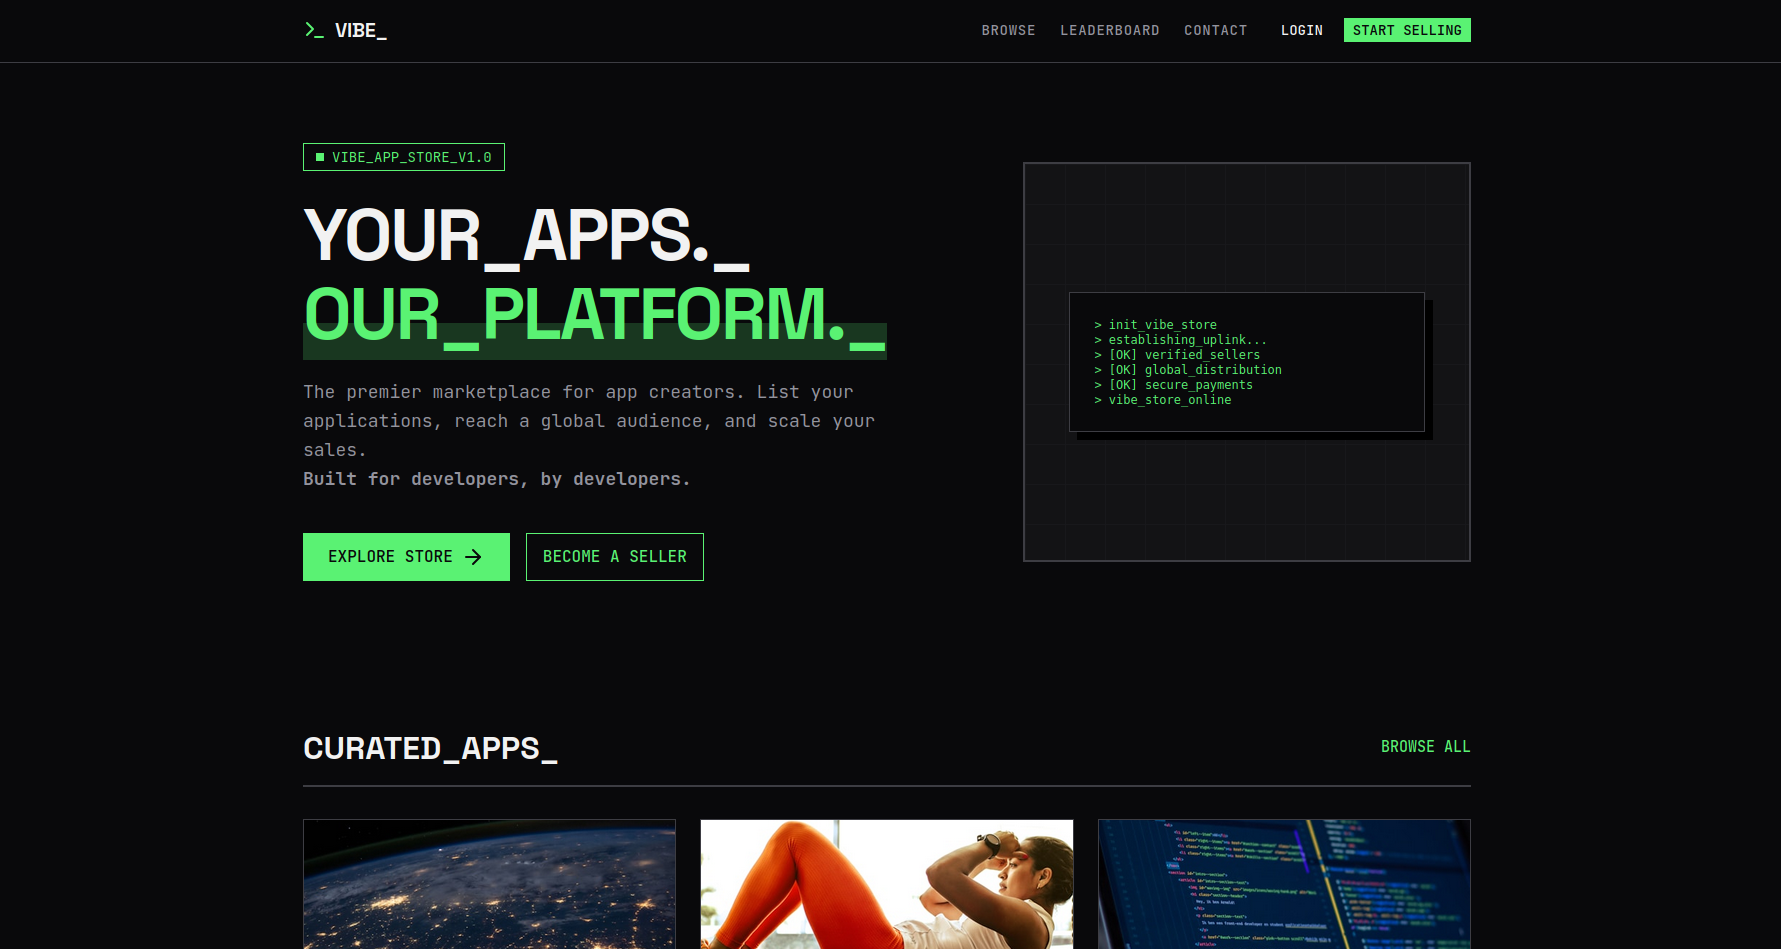The image size is (1781, 949).
Task: Click the terminal window showing init_vibe_store
Action: (1247, 361)
